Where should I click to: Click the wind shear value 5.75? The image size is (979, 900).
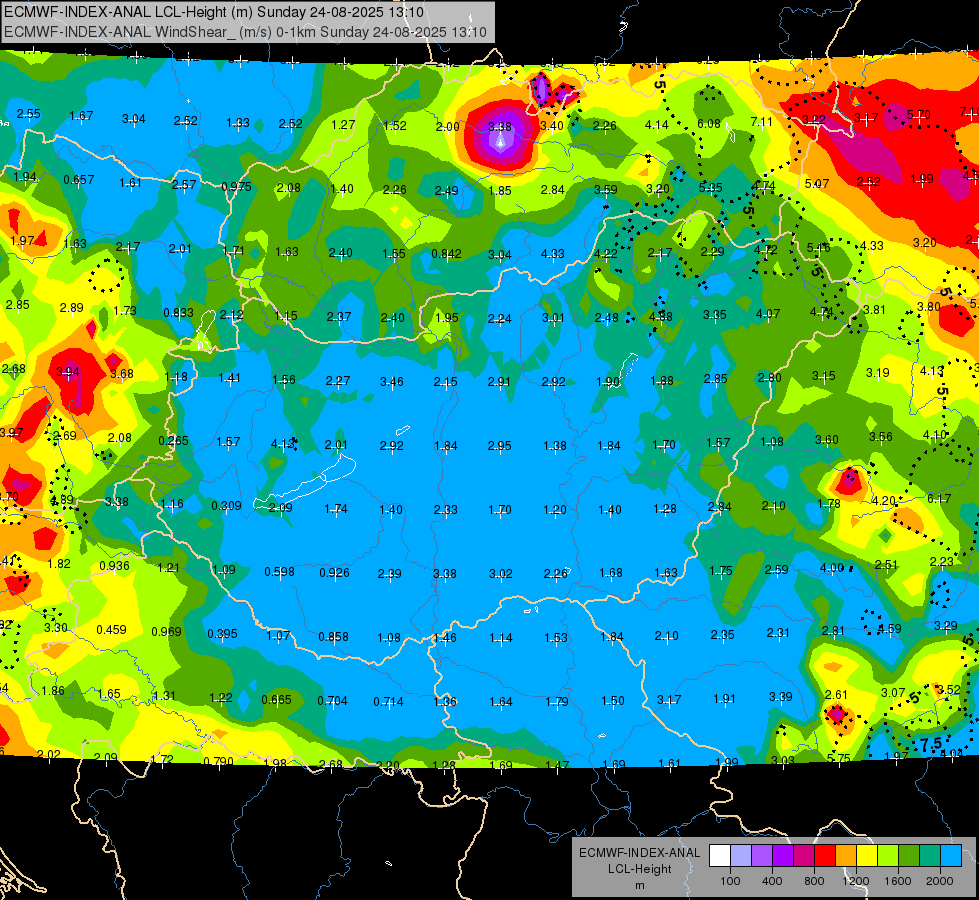tap(839, 758)
